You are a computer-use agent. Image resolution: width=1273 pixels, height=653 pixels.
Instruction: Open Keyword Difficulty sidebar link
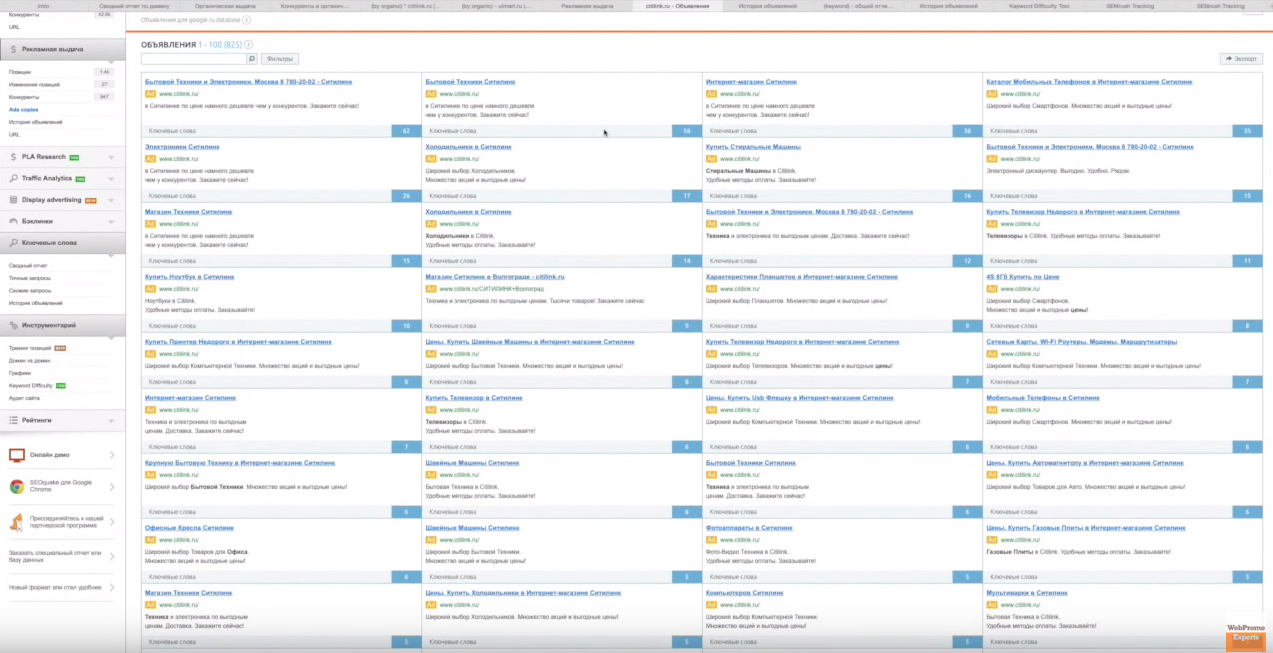pyautogui.click(x=30, y=385)
